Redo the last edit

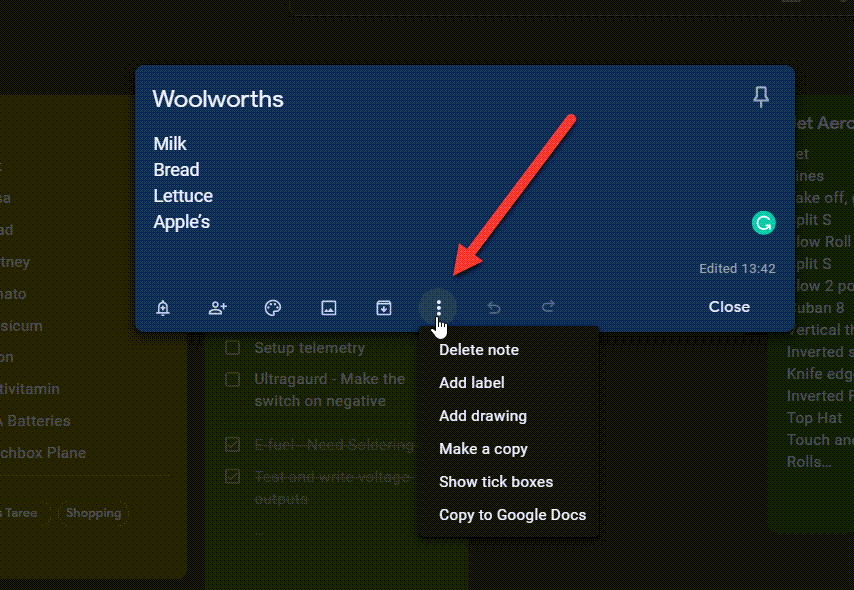pyautogui.click(x=548, y=307)
